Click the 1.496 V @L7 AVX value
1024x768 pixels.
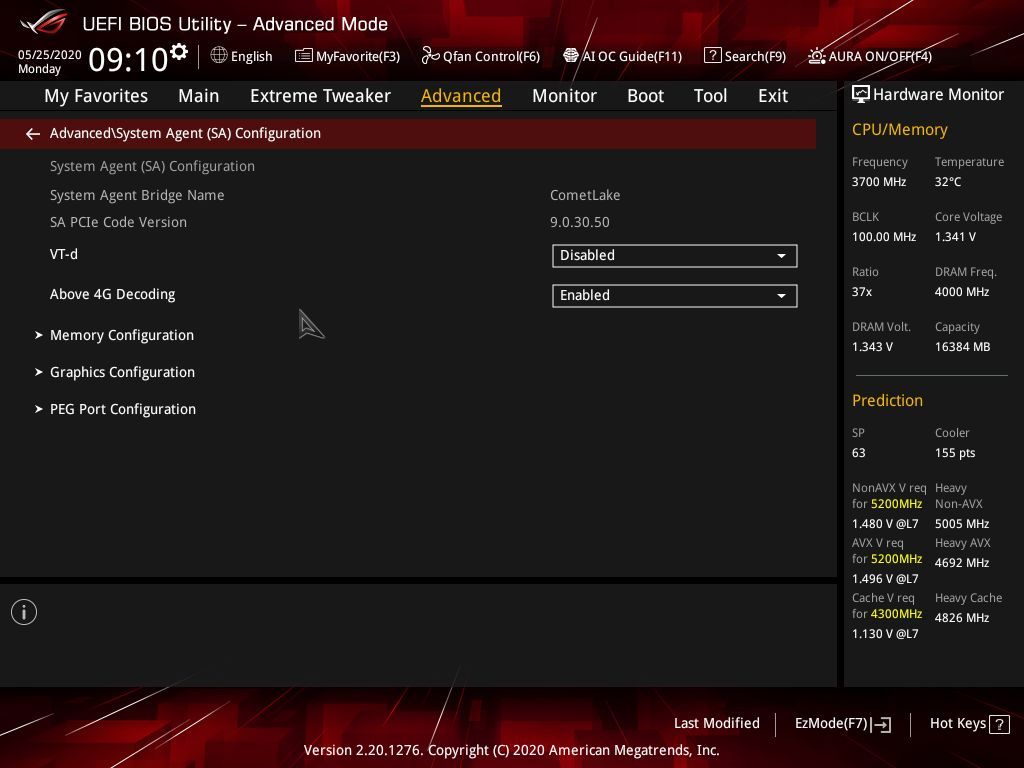click(885, 579)
